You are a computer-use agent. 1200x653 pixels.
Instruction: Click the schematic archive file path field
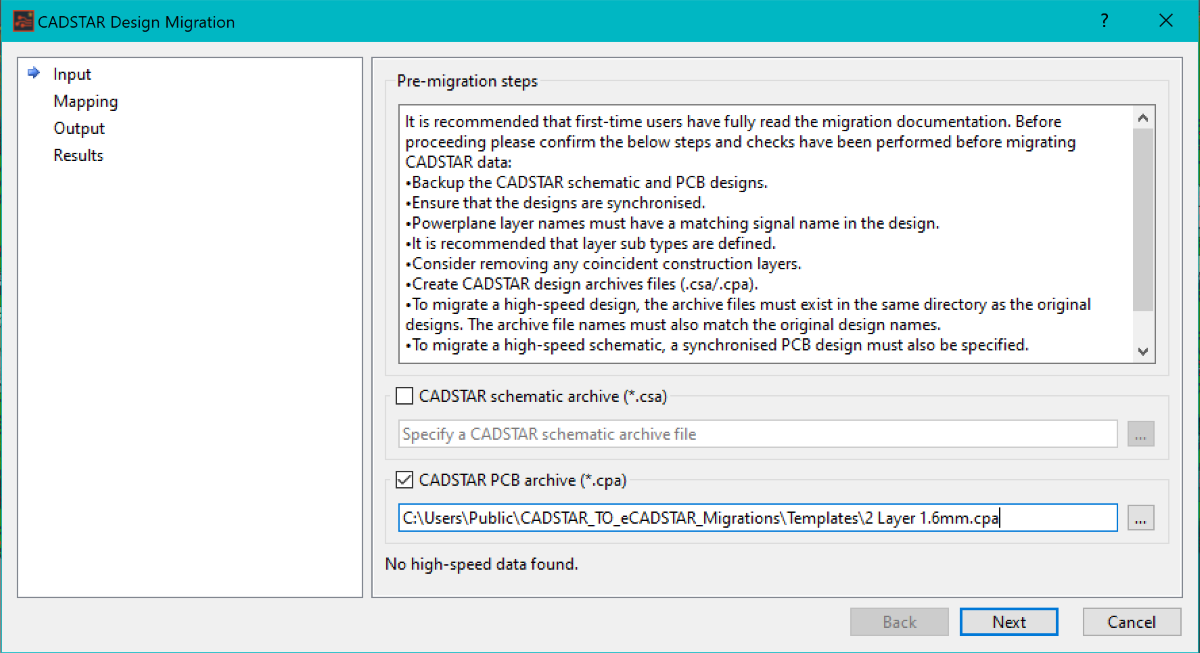click(757, 434)
